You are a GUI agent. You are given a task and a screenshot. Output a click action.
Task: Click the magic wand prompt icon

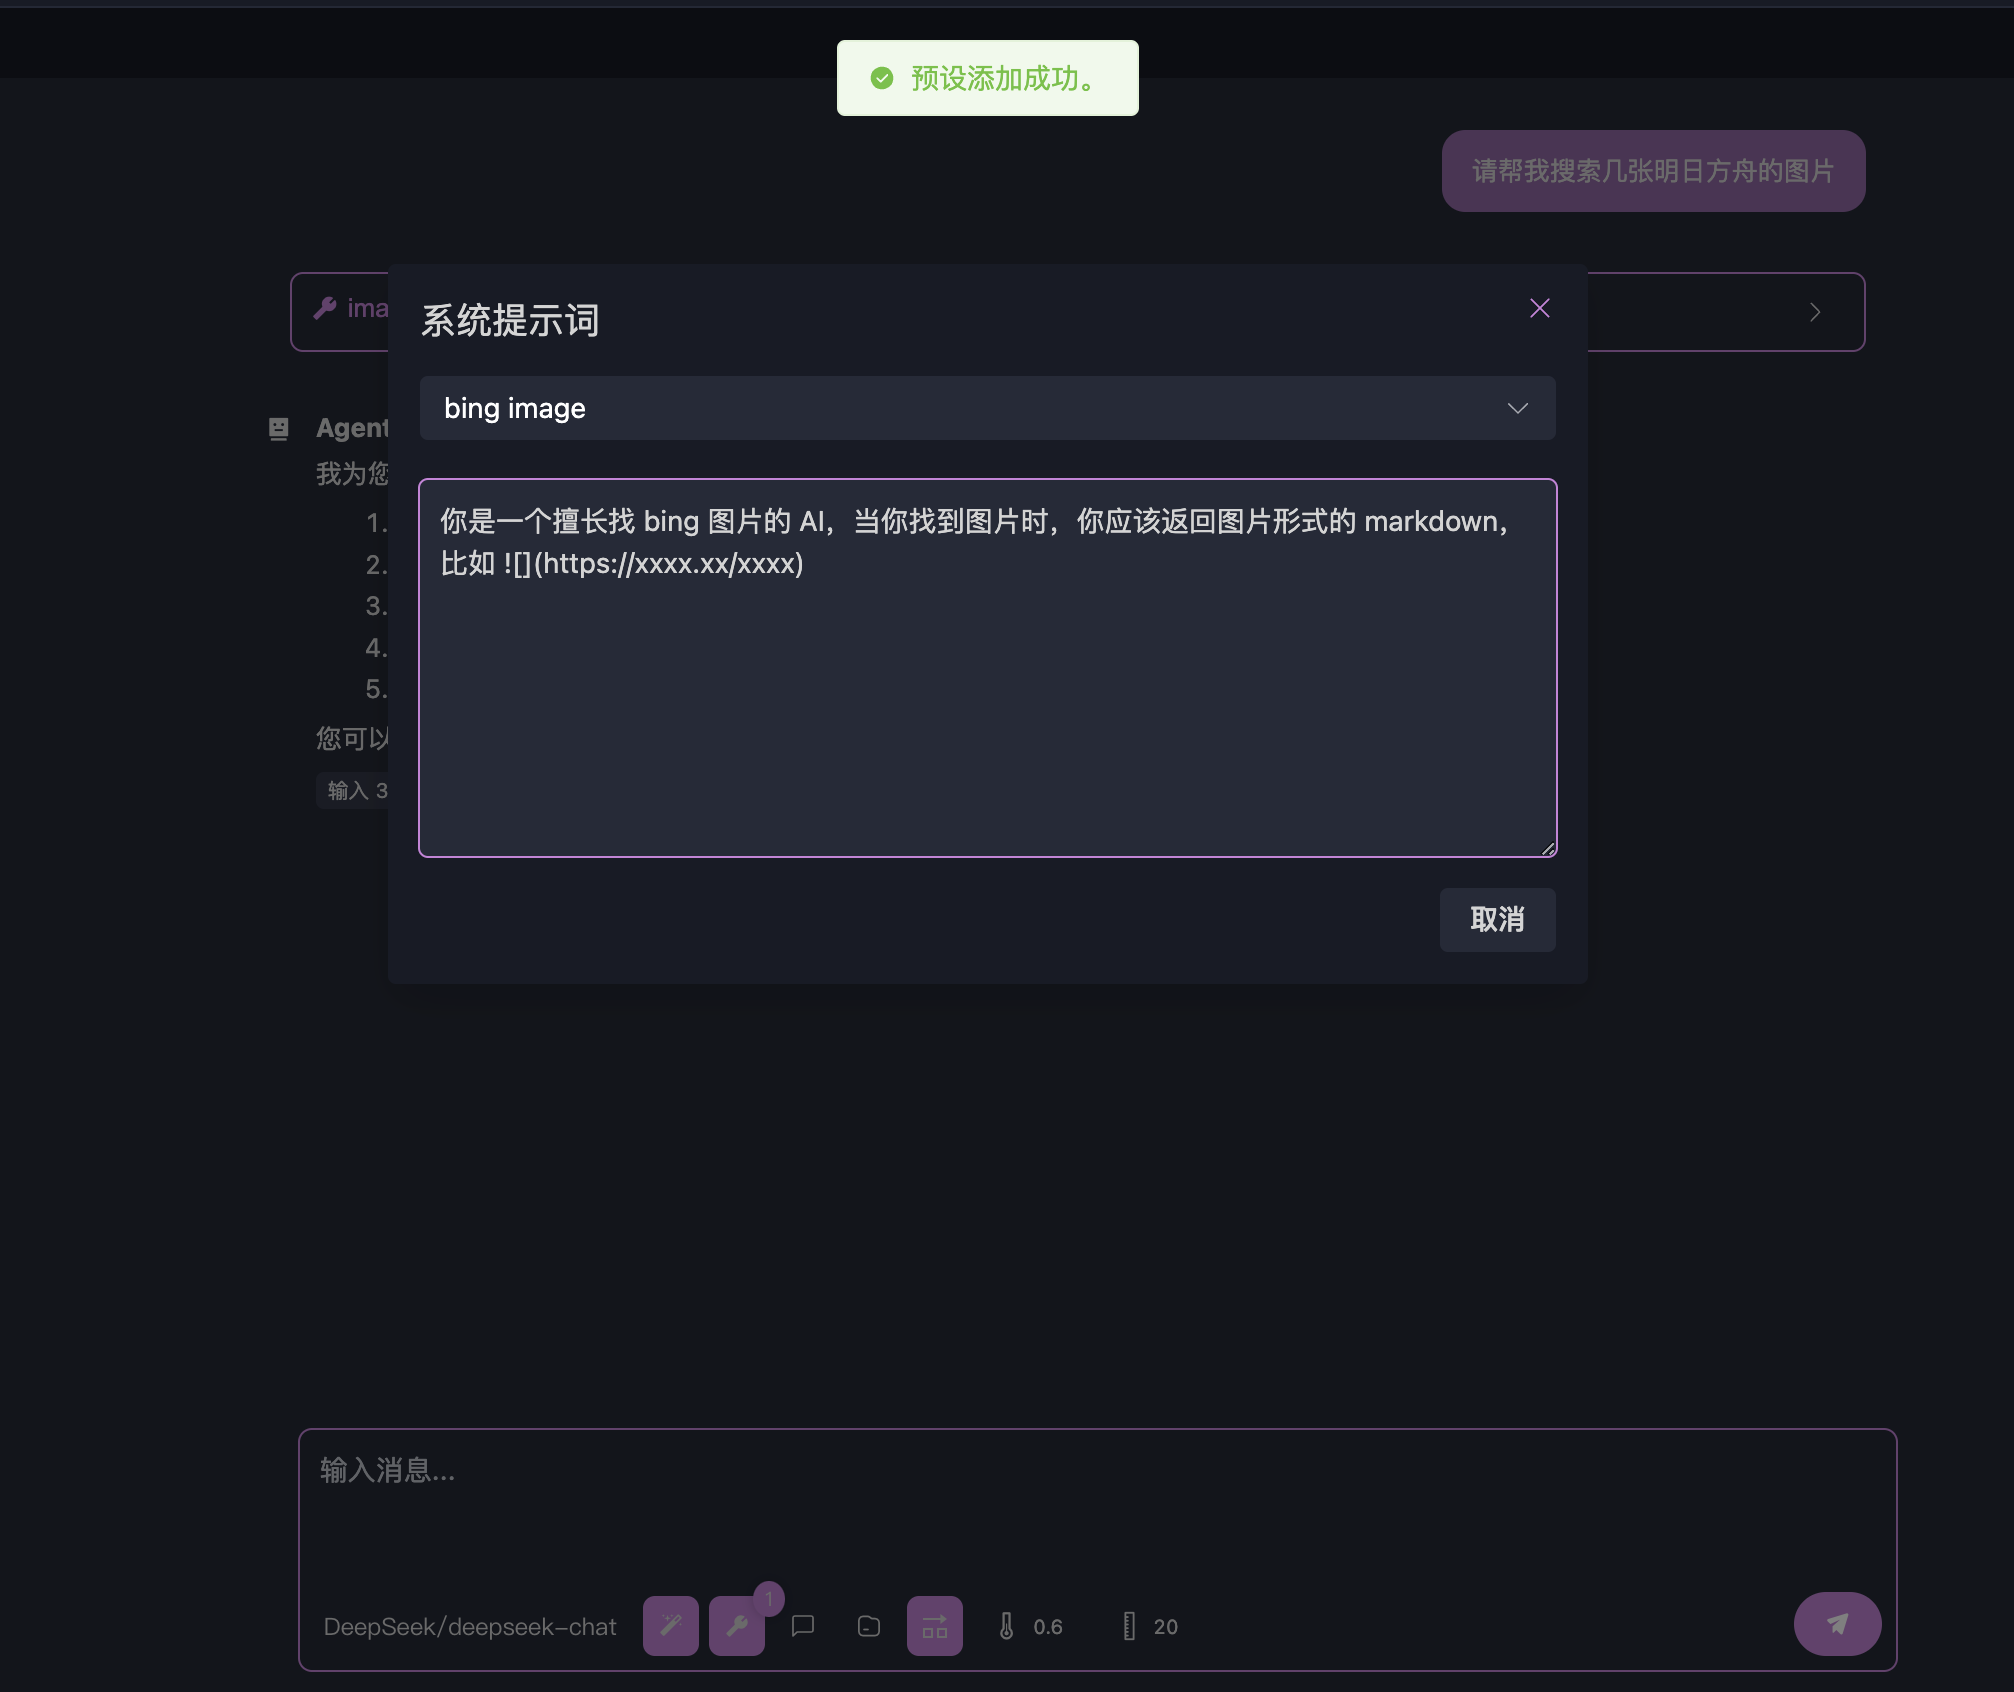click(670, 1626)
